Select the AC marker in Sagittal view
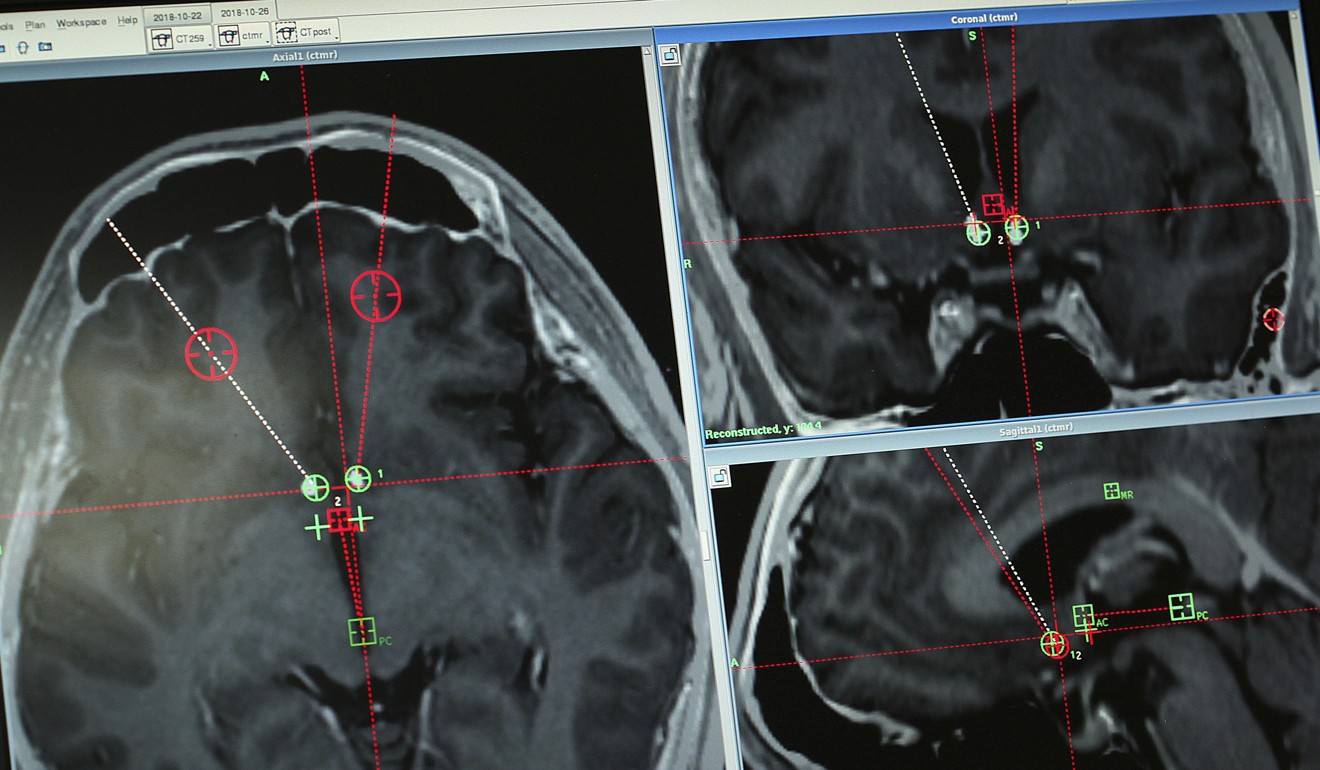The width and height of the screenshot is (1320, 770). pyautogui.click(x=1083, y=616)
